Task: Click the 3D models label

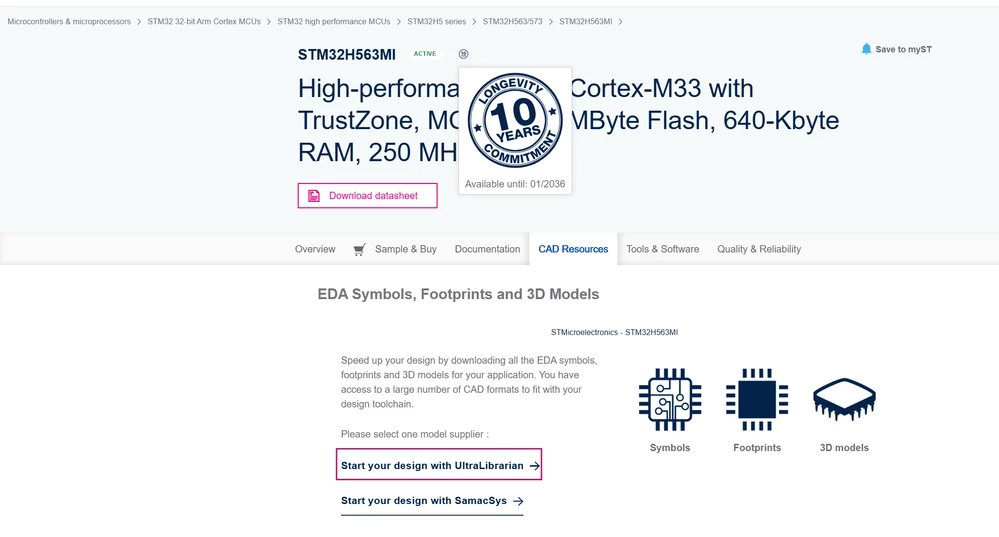Action: 844,448
